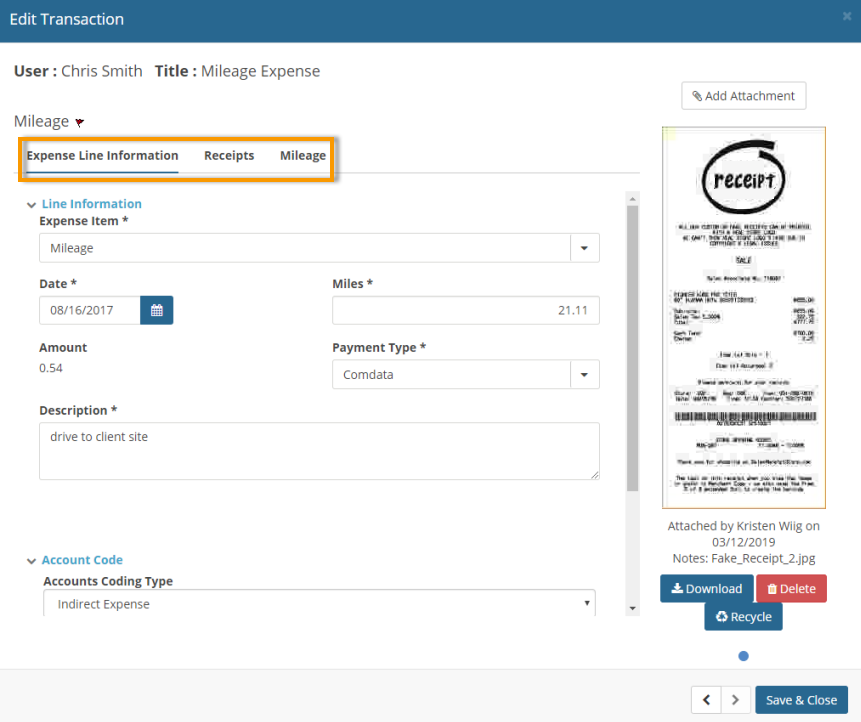The image size is (861, 722).
Task: Close the Edit Transaction dialog
Action: (x=847, y=18)
